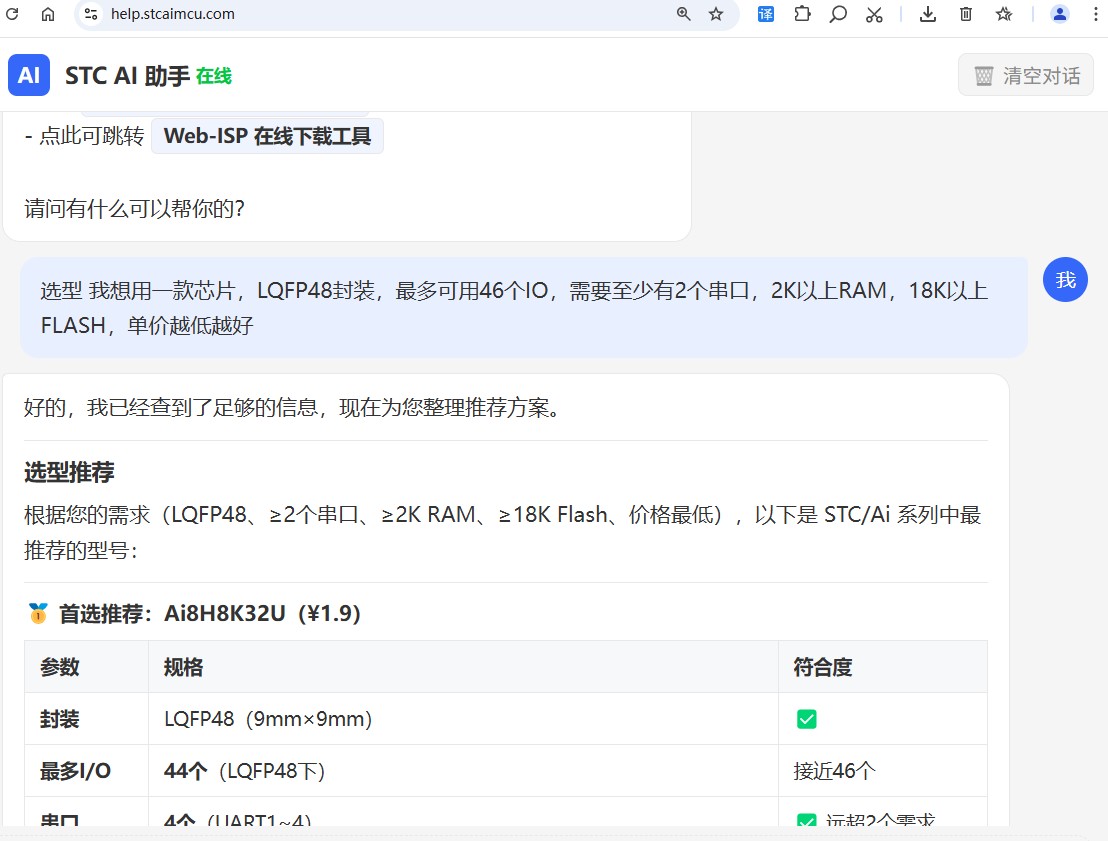Click the blue AI logo
This screenshot has height=841, width=1108.
coord(29,75)
